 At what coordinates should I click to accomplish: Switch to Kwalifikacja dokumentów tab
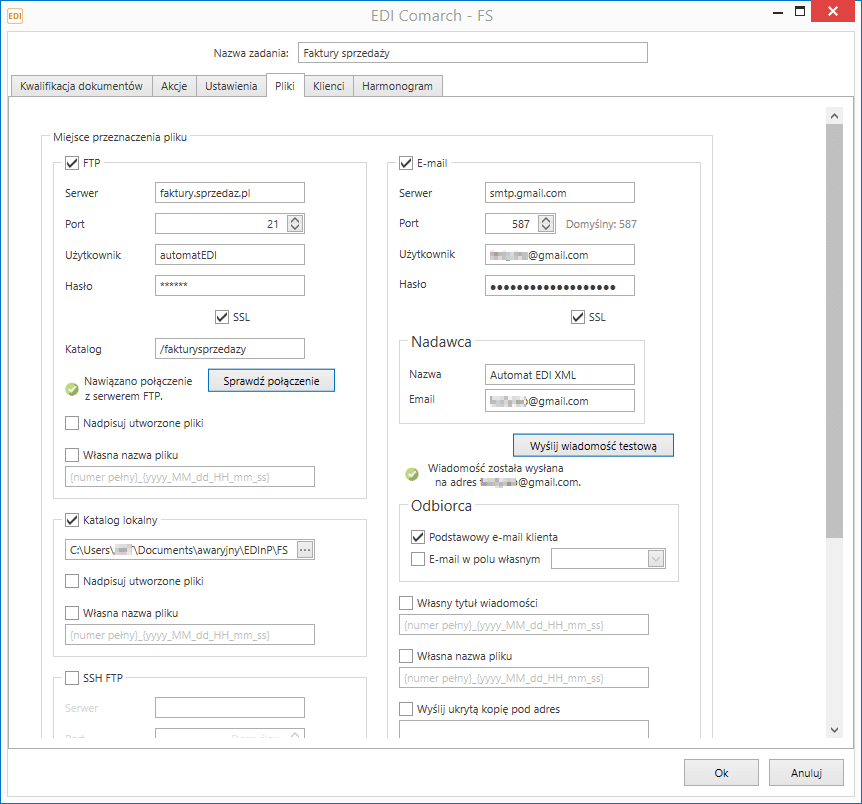tap(81, 86)
